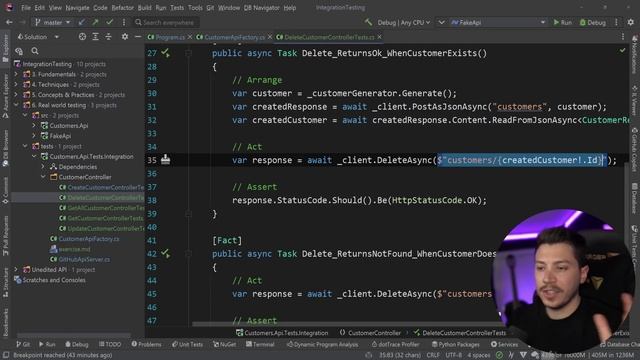
Task: Hide the Solution panel with minus icon
Action: pos(138,37)
